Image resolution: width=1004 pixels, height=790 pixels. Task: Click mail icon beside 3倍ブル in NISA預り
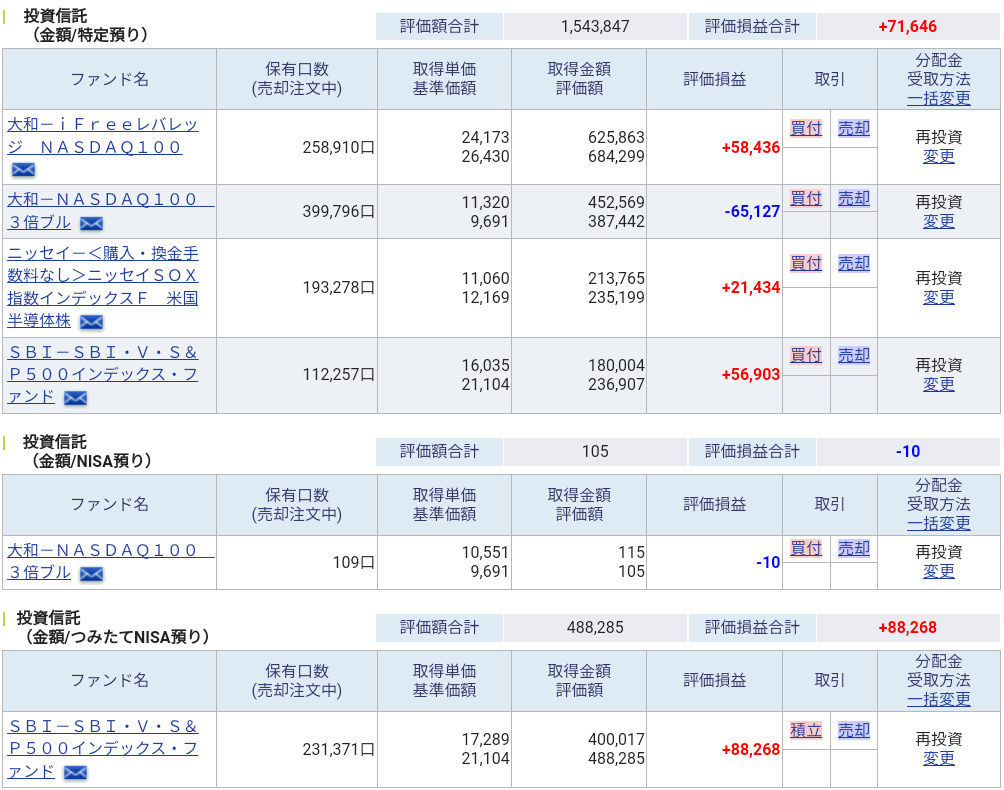(x=92, y=574)
